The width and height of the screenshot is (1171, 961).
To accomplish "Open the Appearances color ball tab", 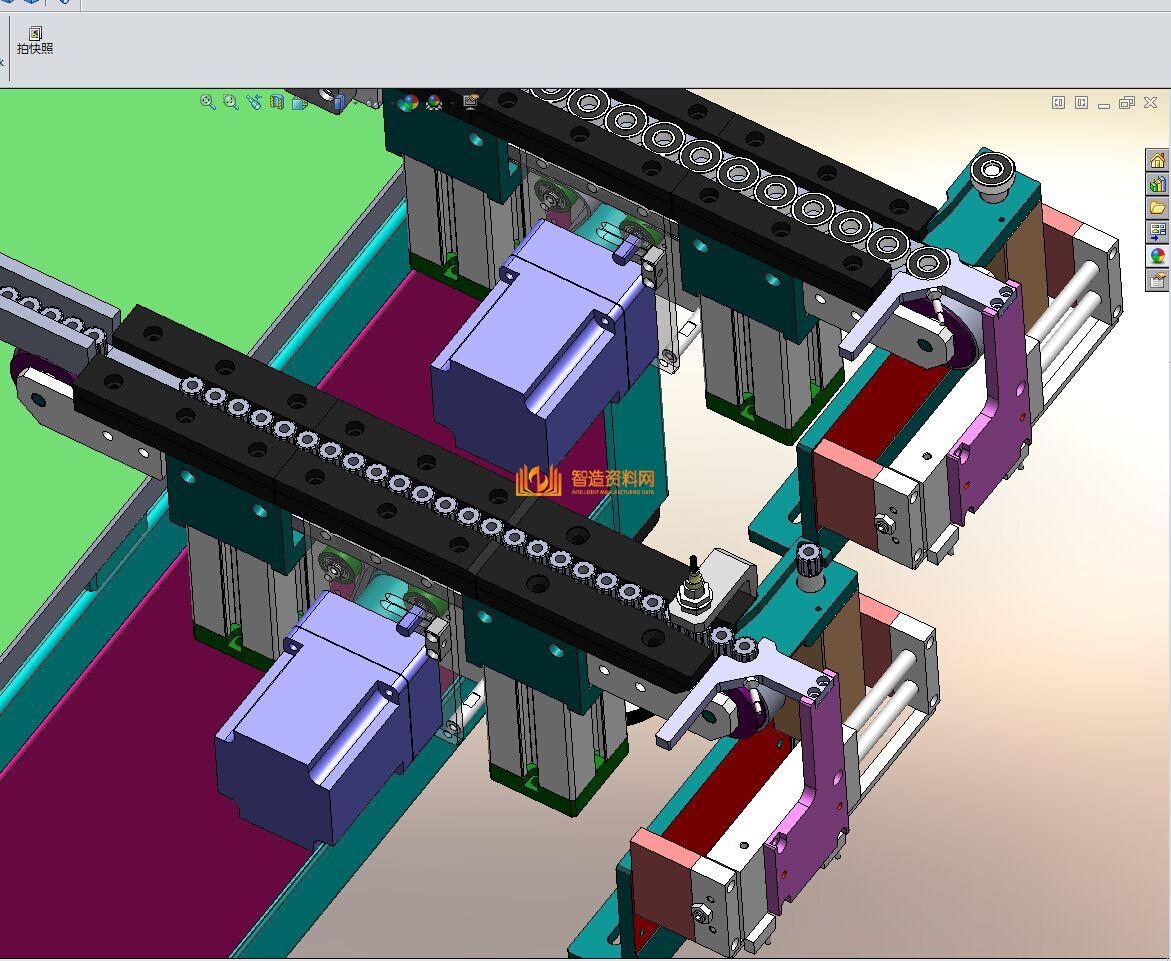I will pos(1157,256).
